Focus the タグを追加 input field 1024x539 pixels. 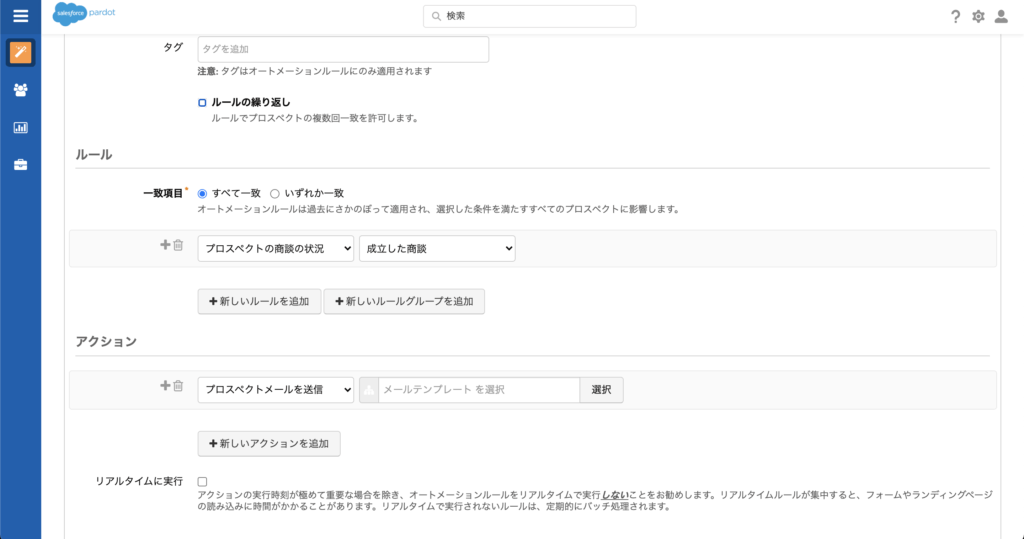(344, 50)
